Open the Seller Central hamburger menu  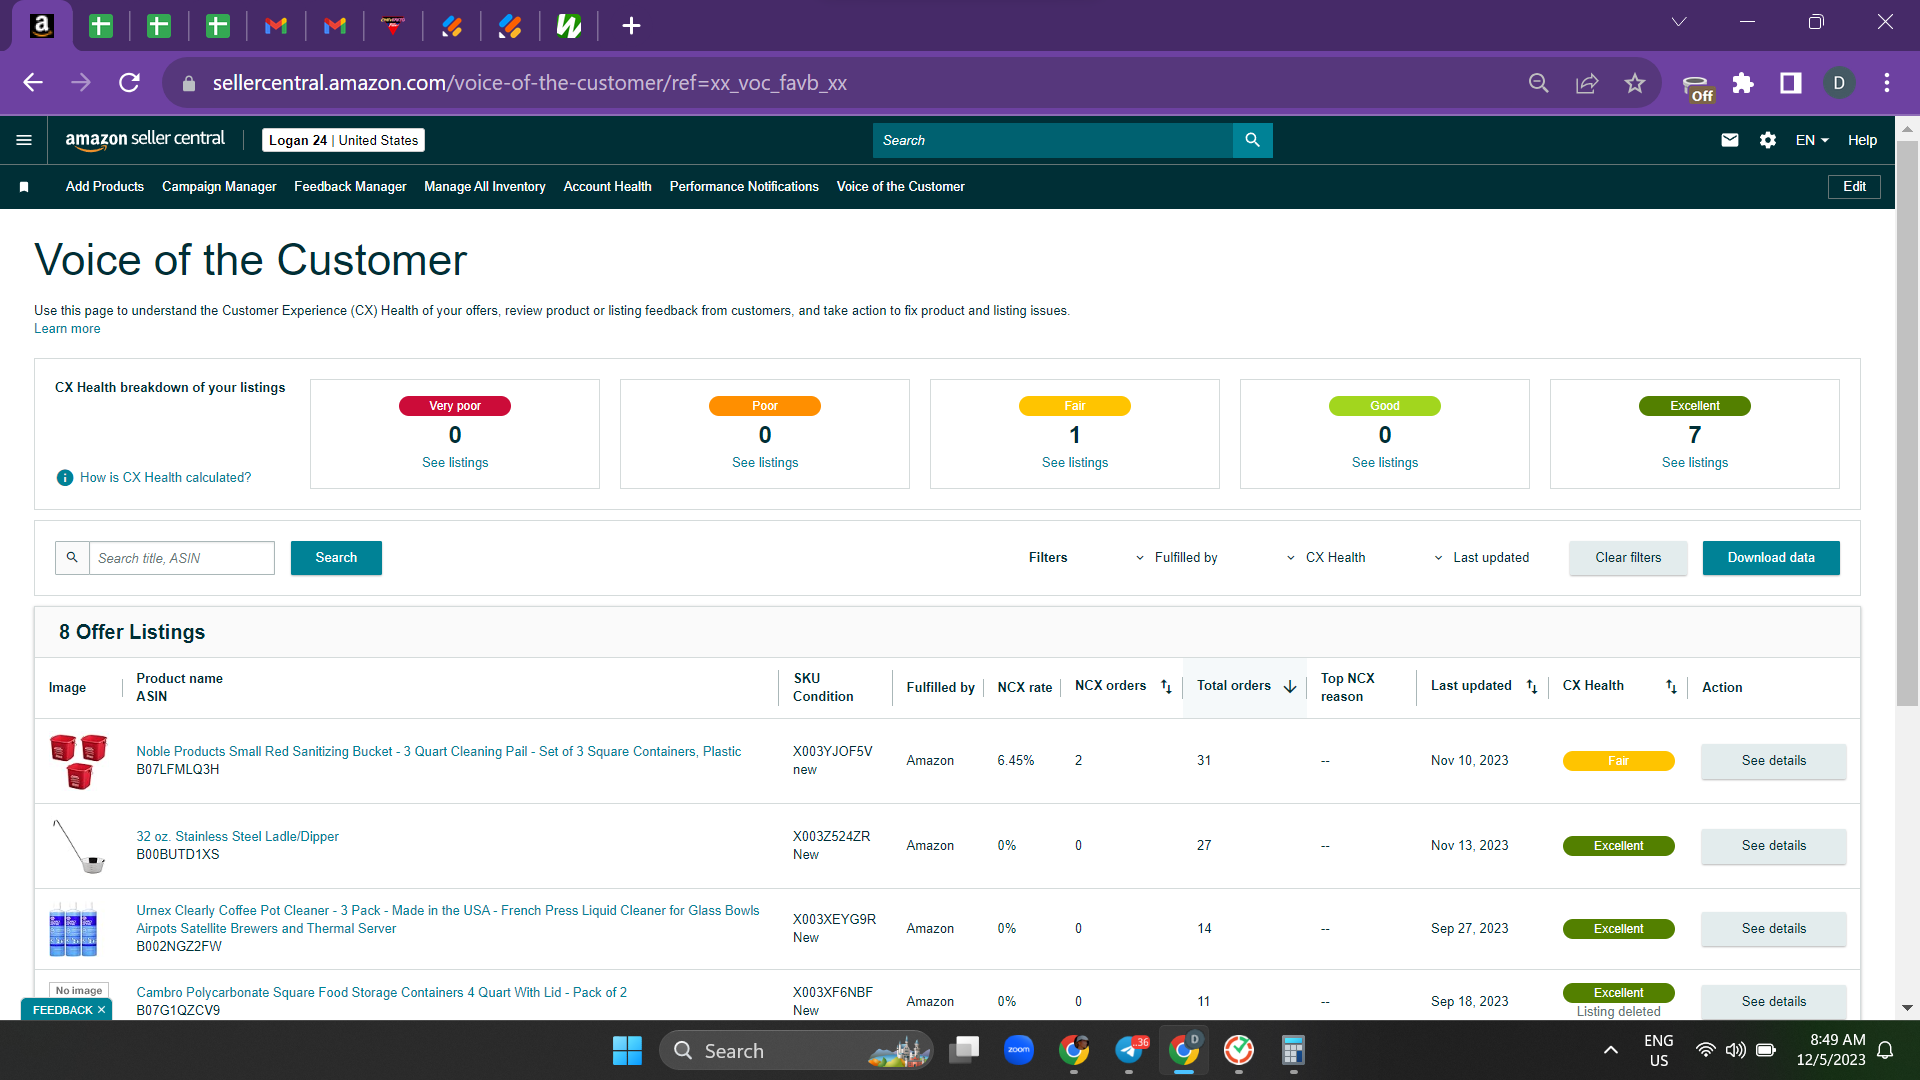[24, 140]
